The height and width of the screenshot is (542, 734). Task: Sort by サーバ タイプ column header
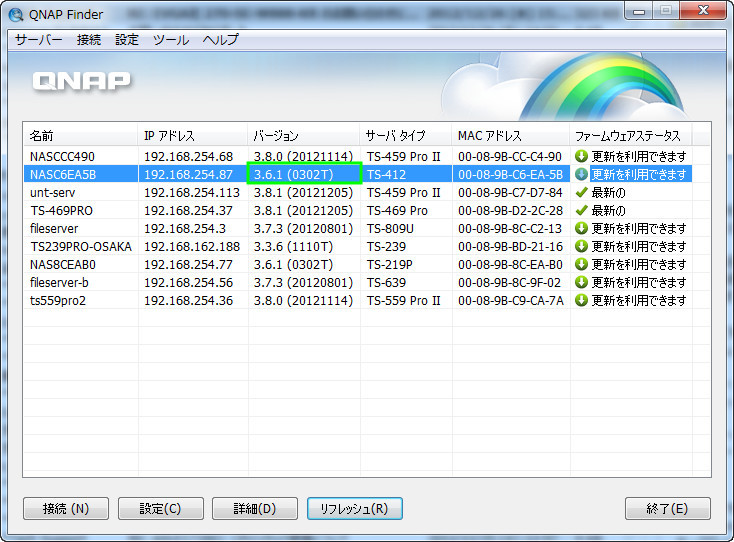[406, 136]
